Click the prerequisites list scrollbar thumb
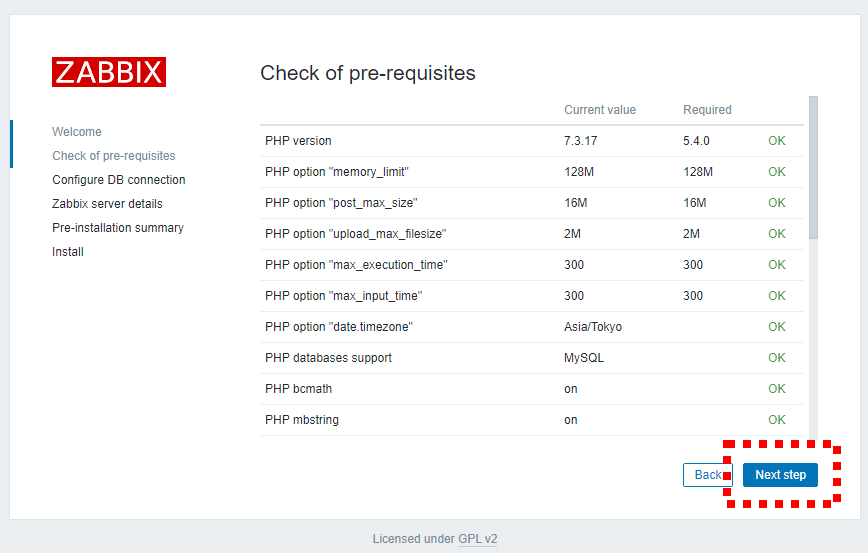Screen dimensions: 868x553 pyautogui.click(x=813, y=168)
